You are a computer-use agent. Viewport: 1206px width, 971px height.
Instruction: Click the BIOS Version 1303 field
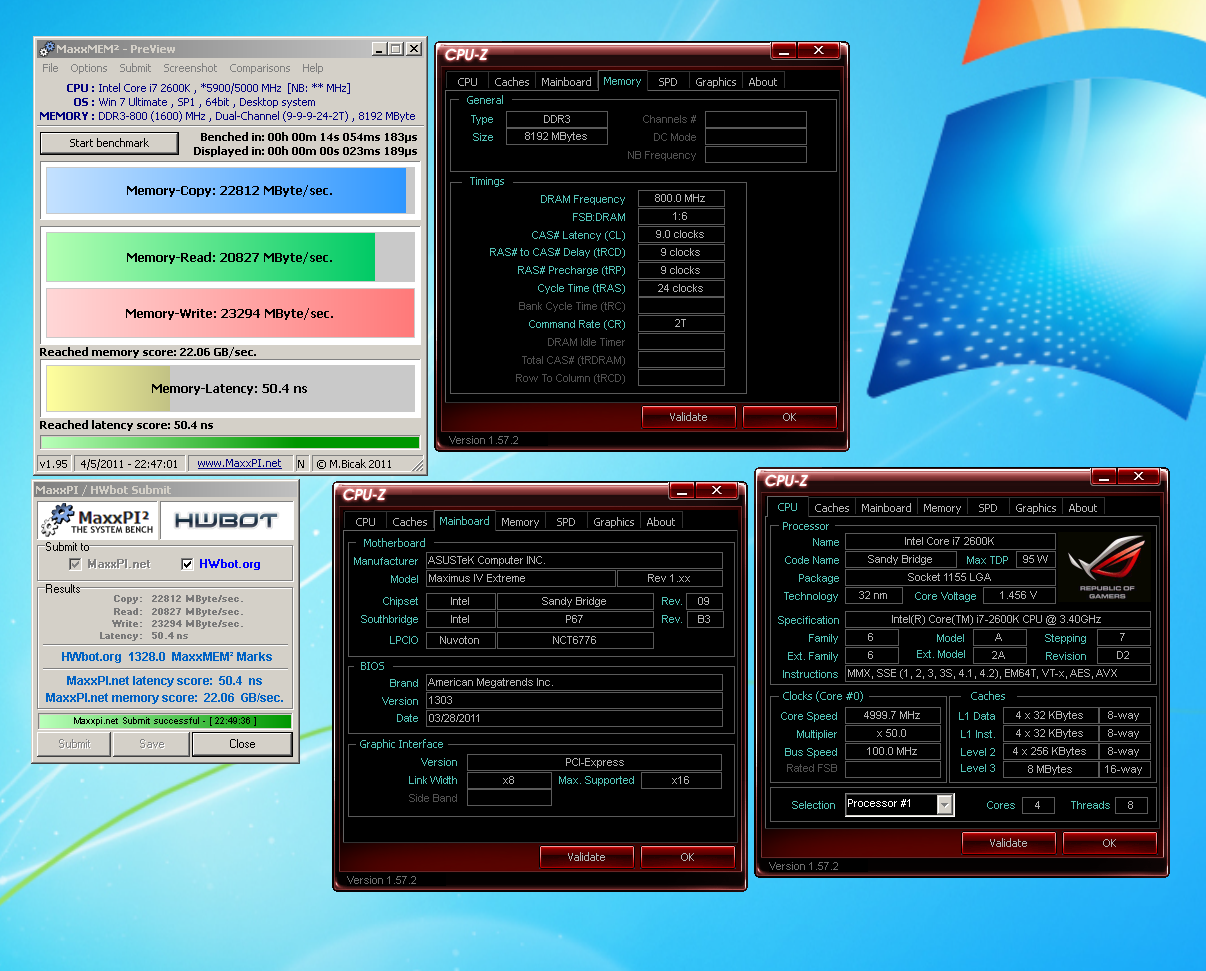tap(574, 700)
